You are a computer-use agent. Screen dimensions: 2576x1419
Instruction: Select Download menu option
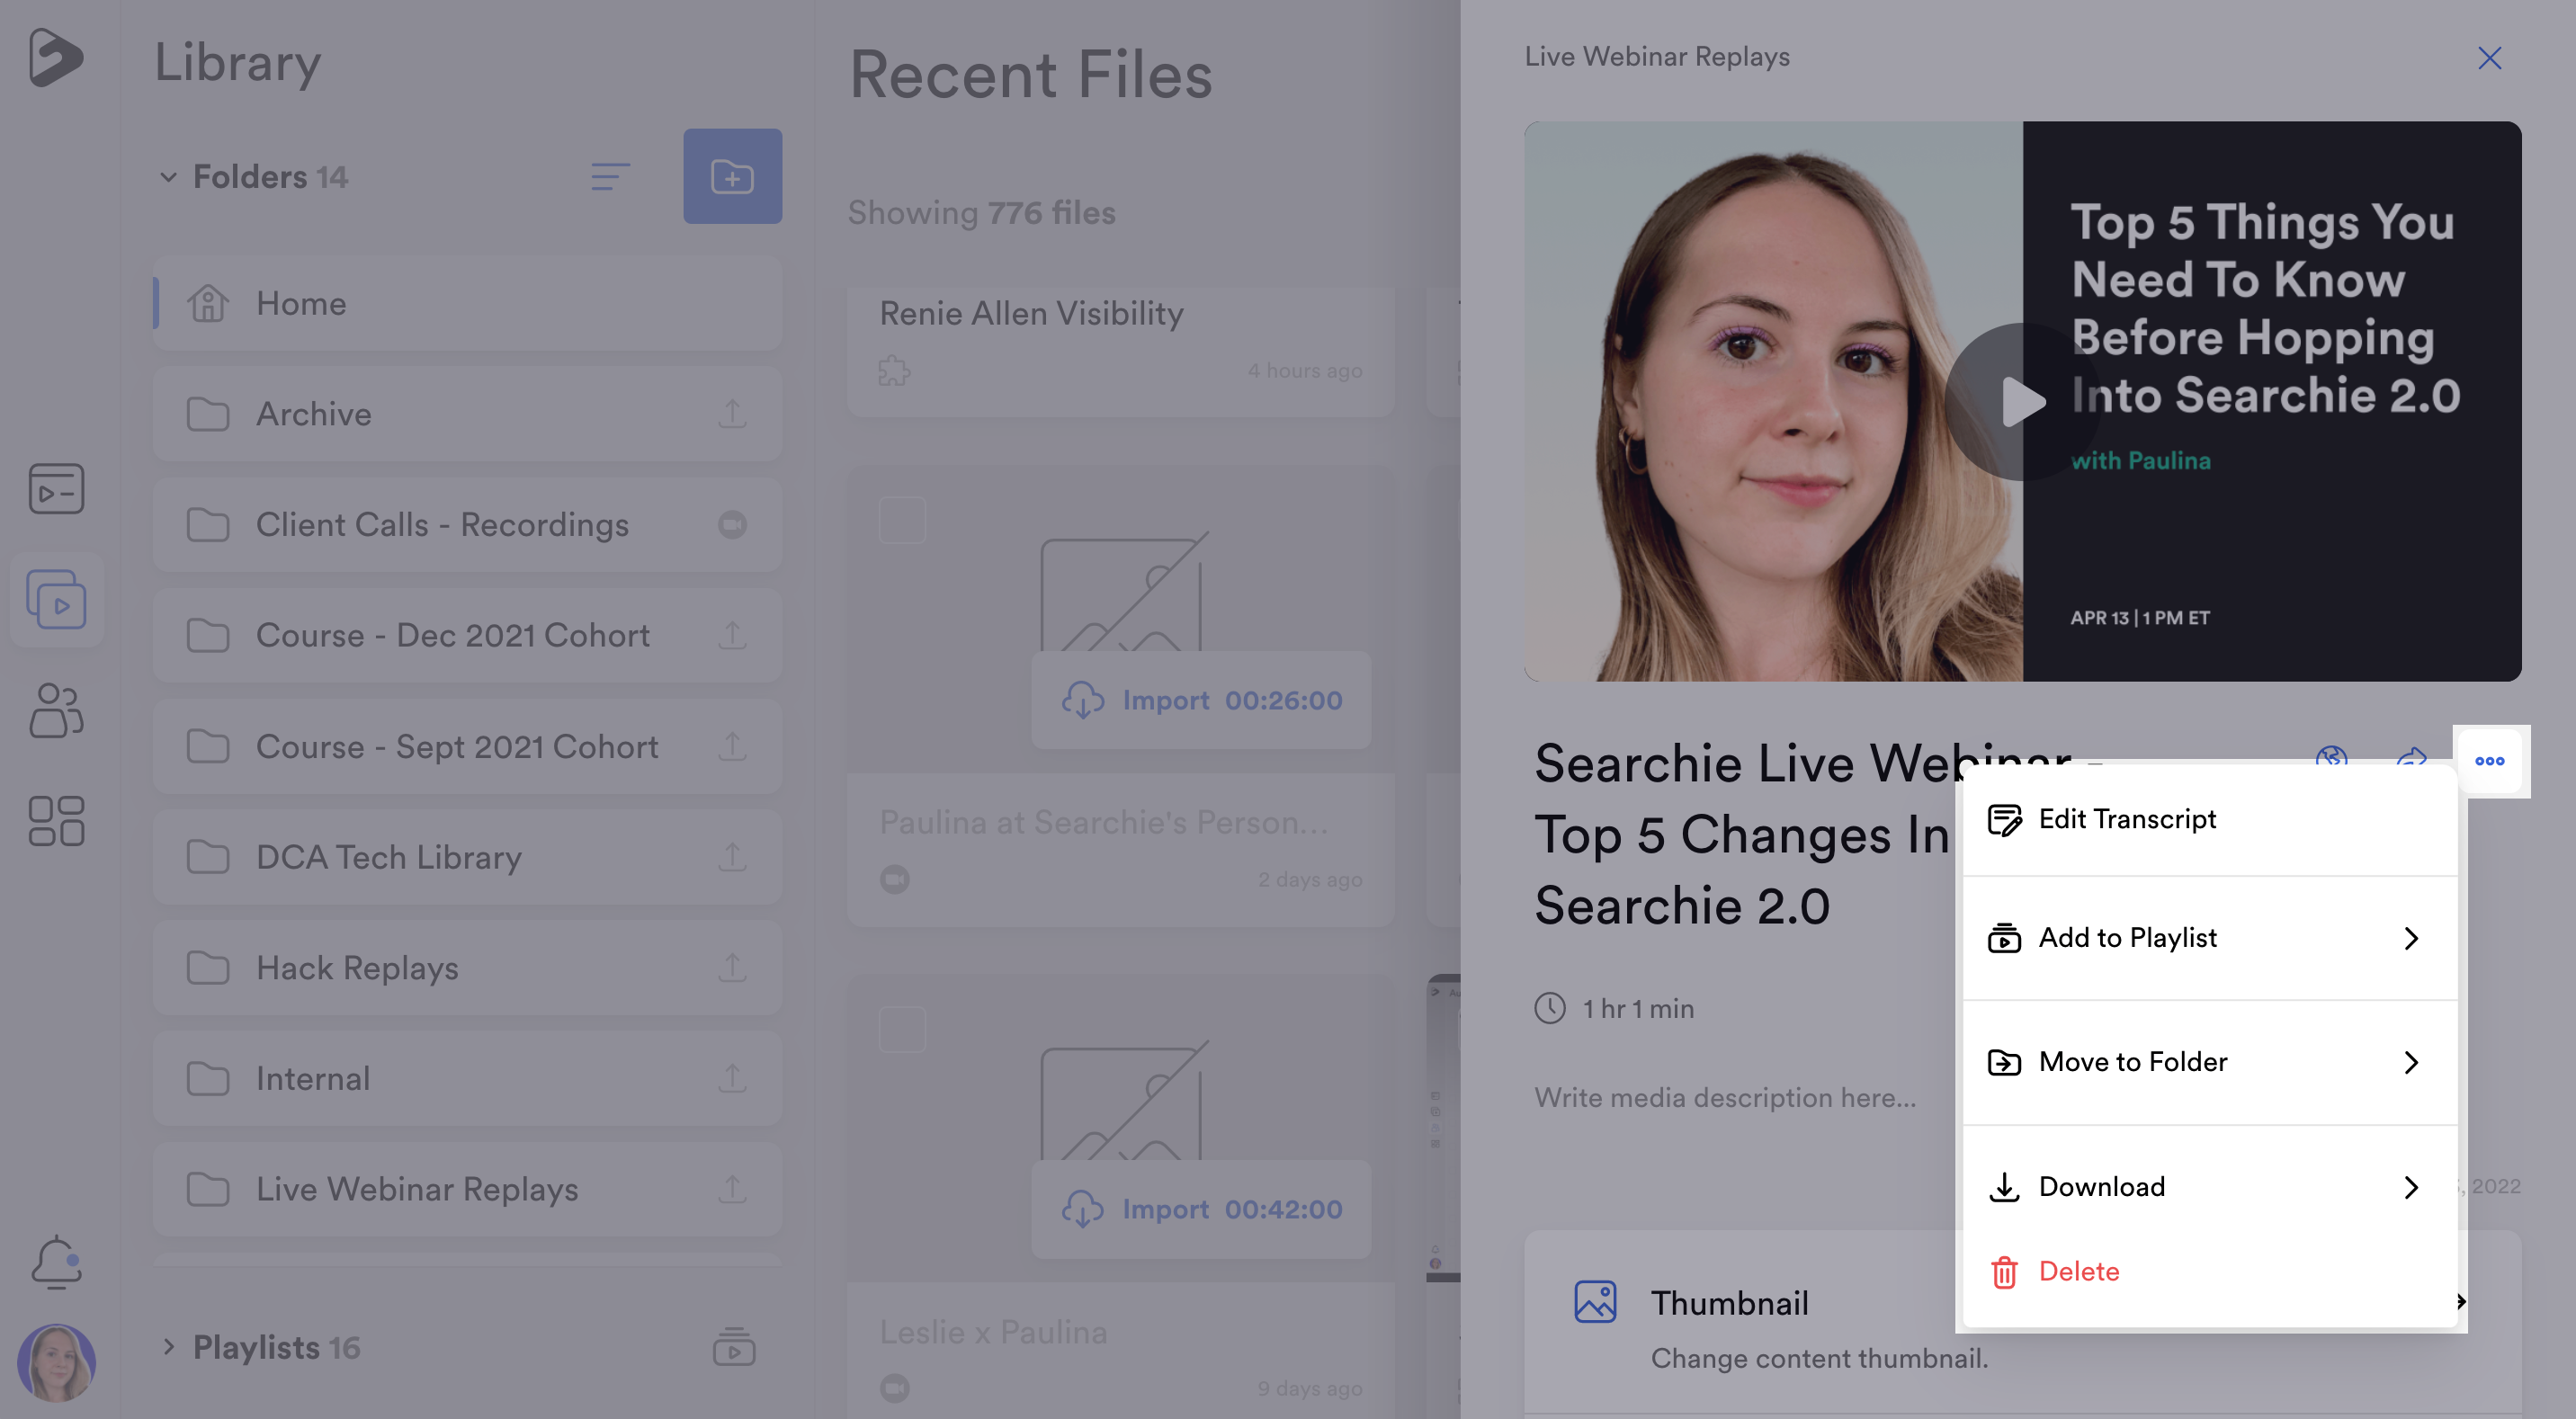click(2210, 1187)
